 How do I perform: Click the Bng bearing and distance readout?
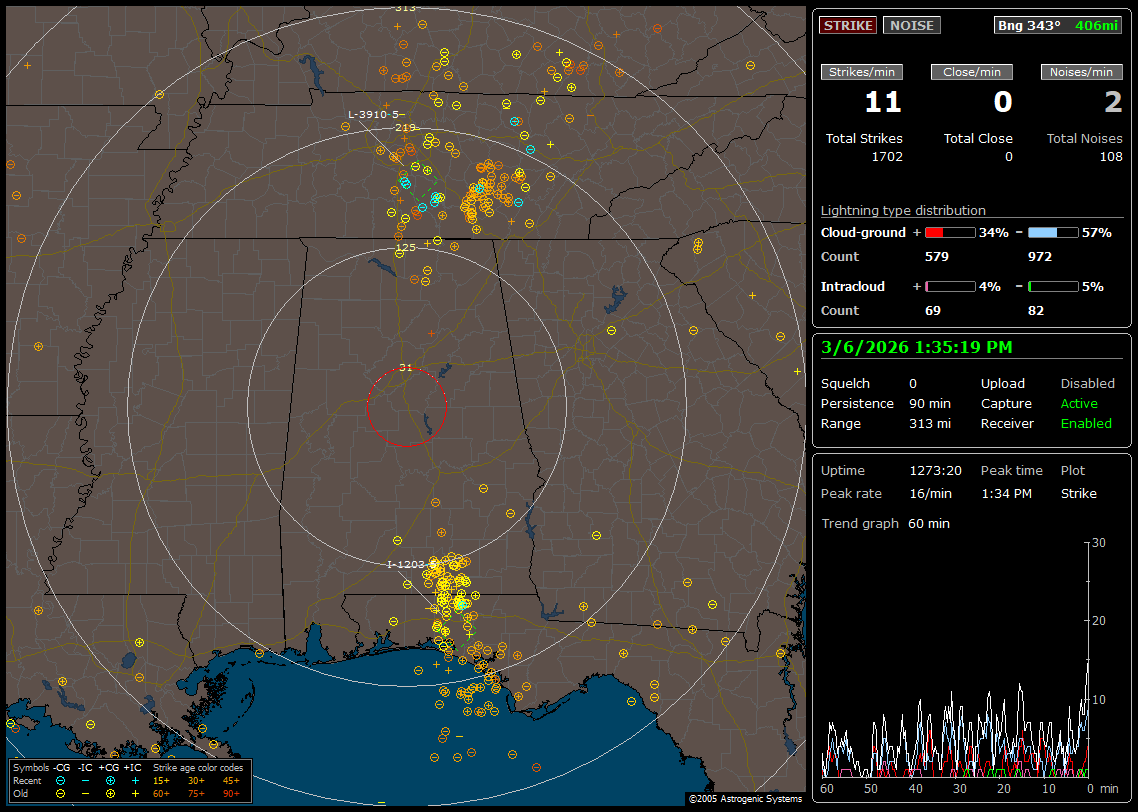pos(1057,25)
